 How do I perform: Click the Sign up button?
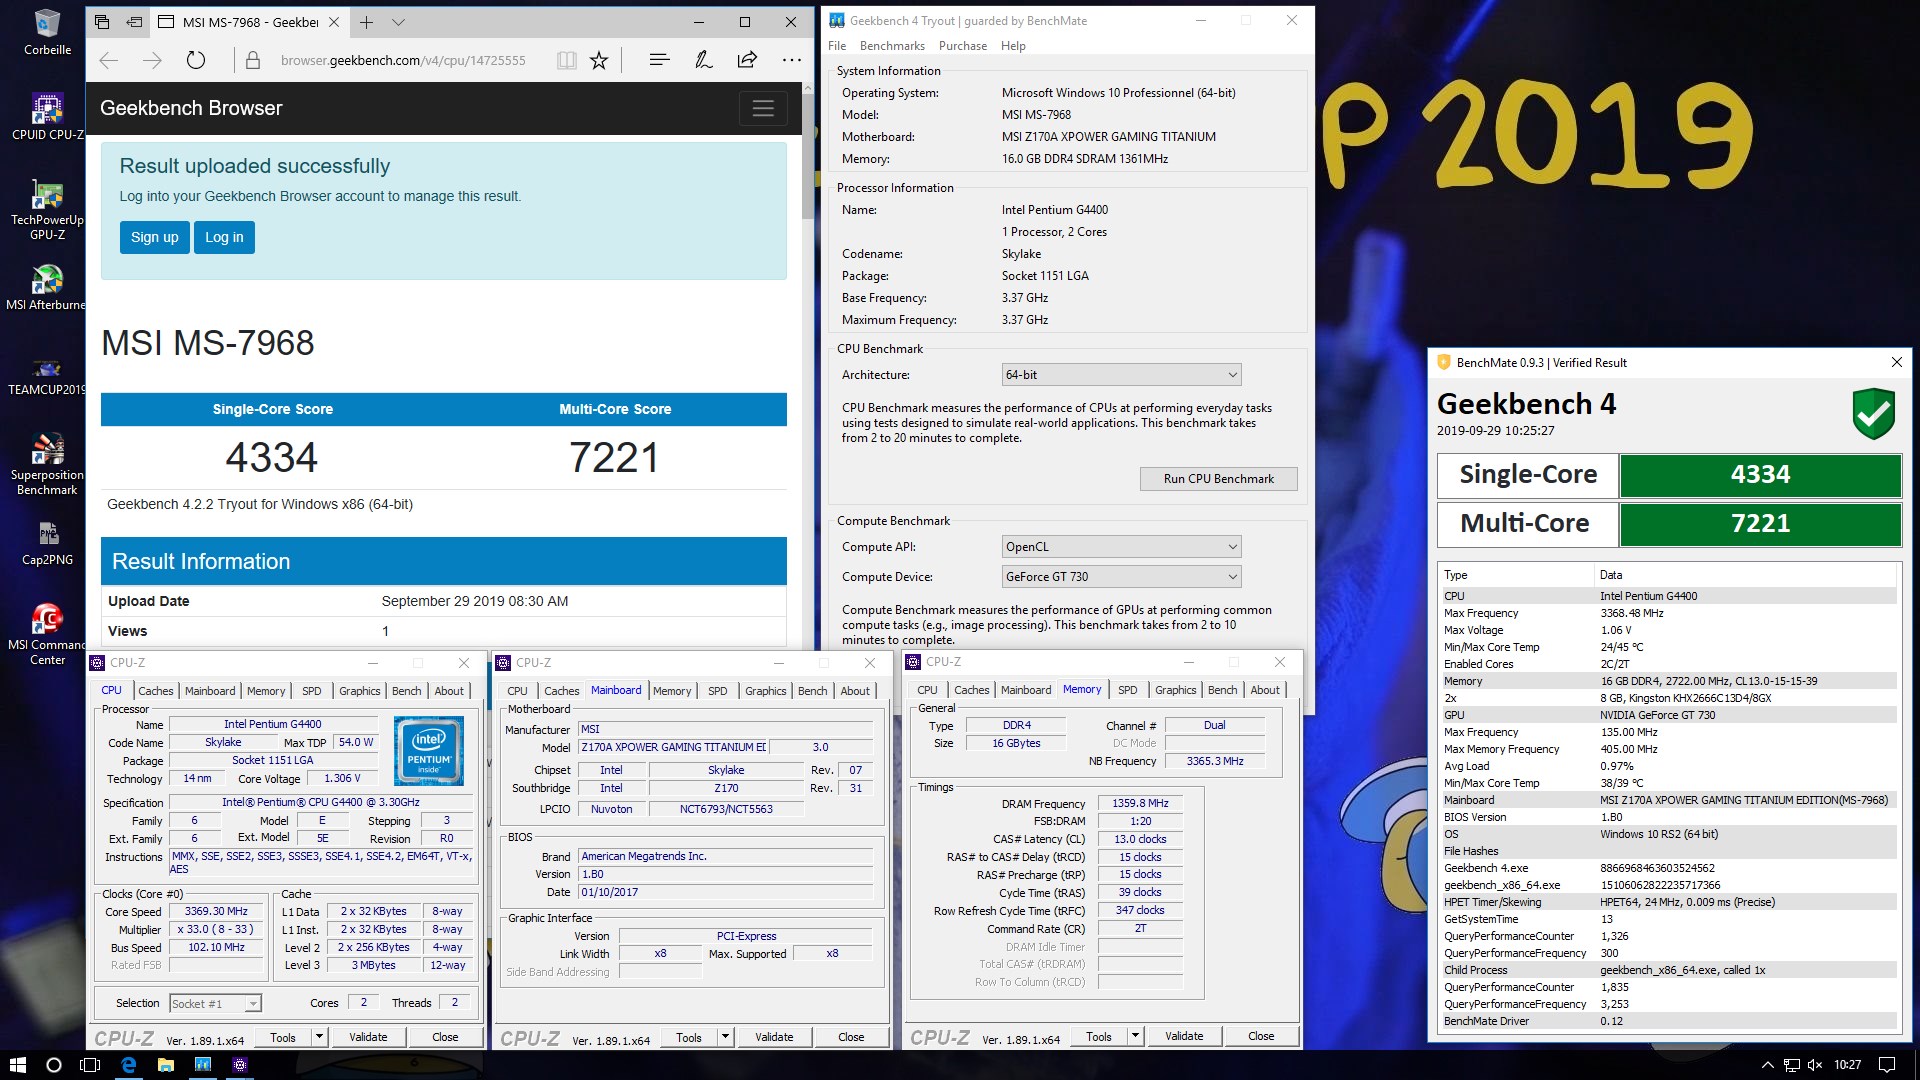(155, 237)
